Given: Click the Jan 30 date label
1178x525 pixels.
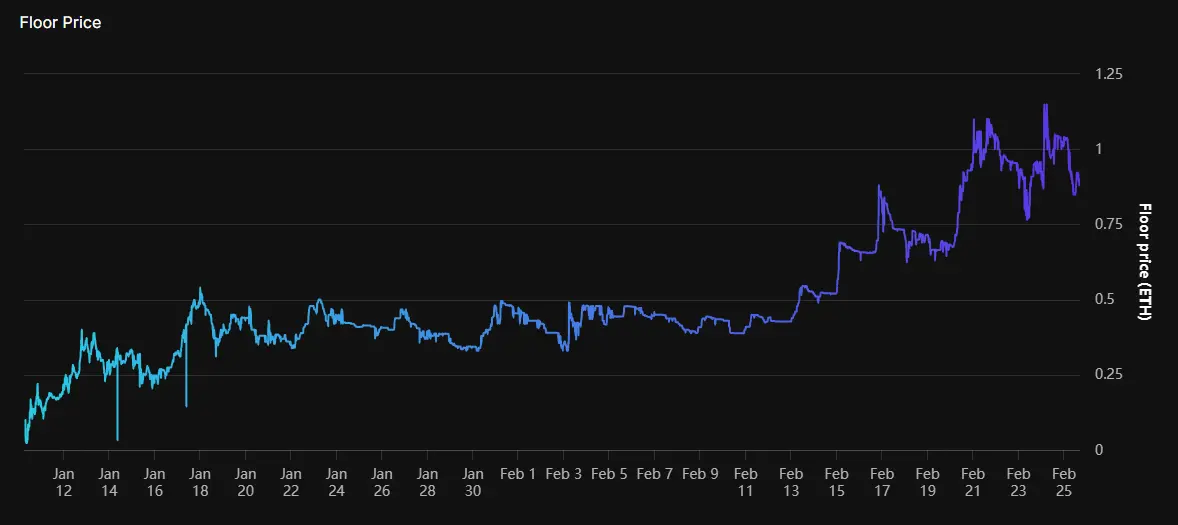Looking at the screenshot, I should coord(473,482).
